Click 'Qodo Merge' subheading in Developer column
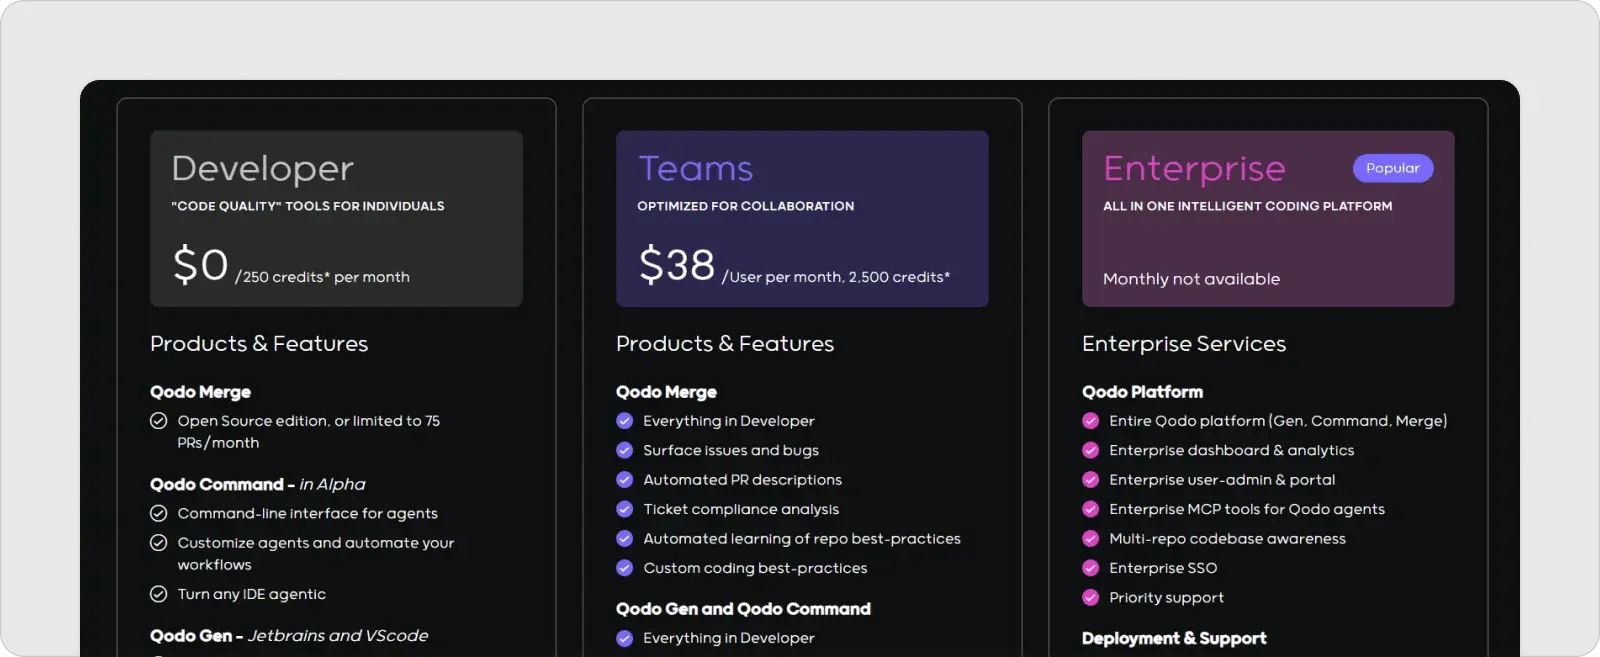 [x=200, y=392]
